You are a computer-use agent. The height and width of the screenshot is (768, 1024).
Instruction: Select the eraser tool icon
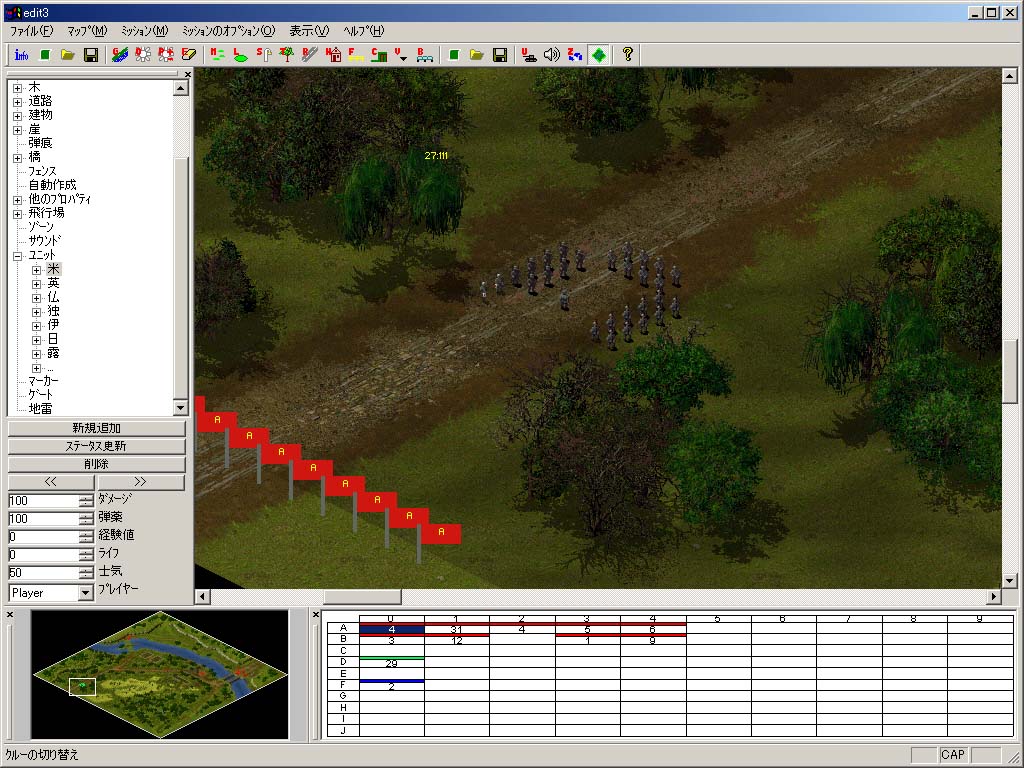pyautogui.click(x=189, y=55)
